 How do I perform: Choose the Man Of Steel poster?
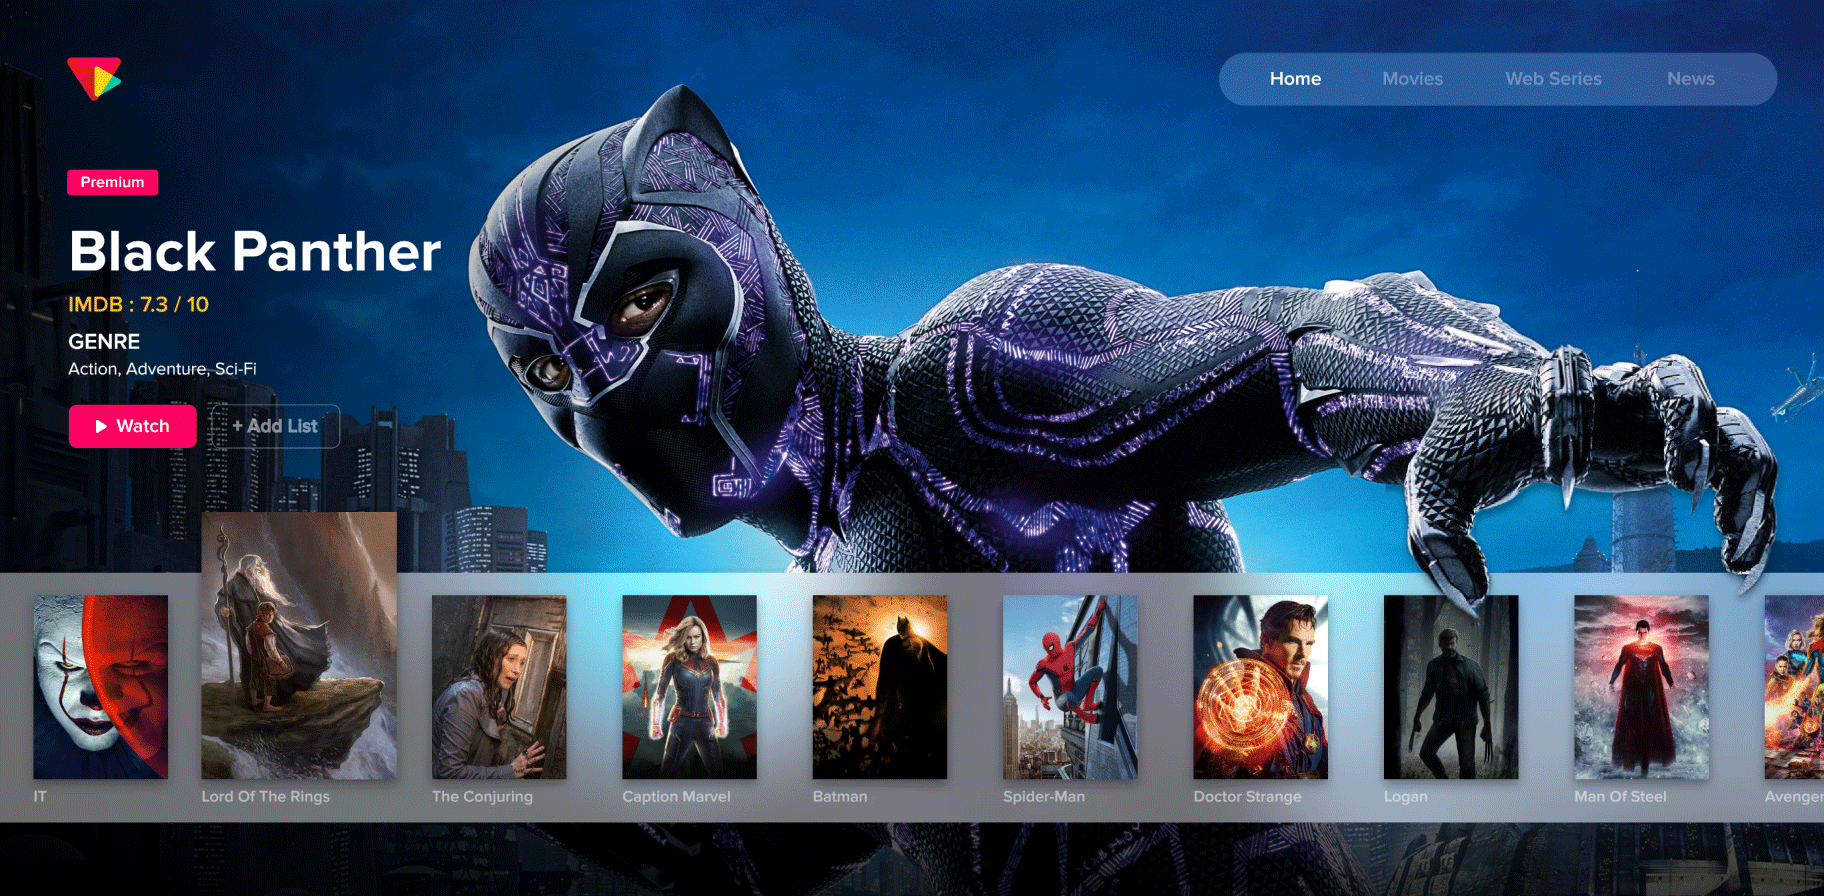pyautogui.click(x=1641, y=687)
